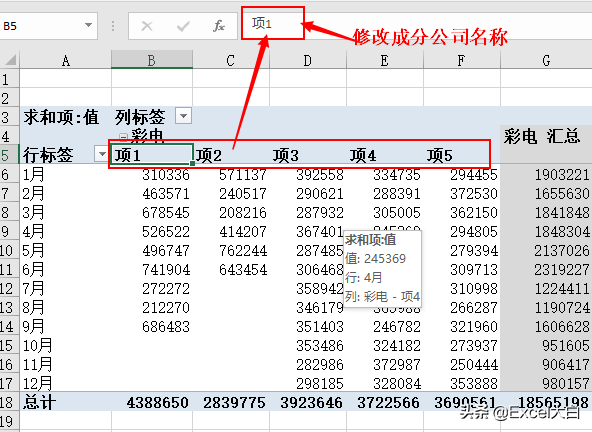Click cell value 1903221
Image resolution: width=592 pixels, height=432 pixels.
click(x=562, y=175)
